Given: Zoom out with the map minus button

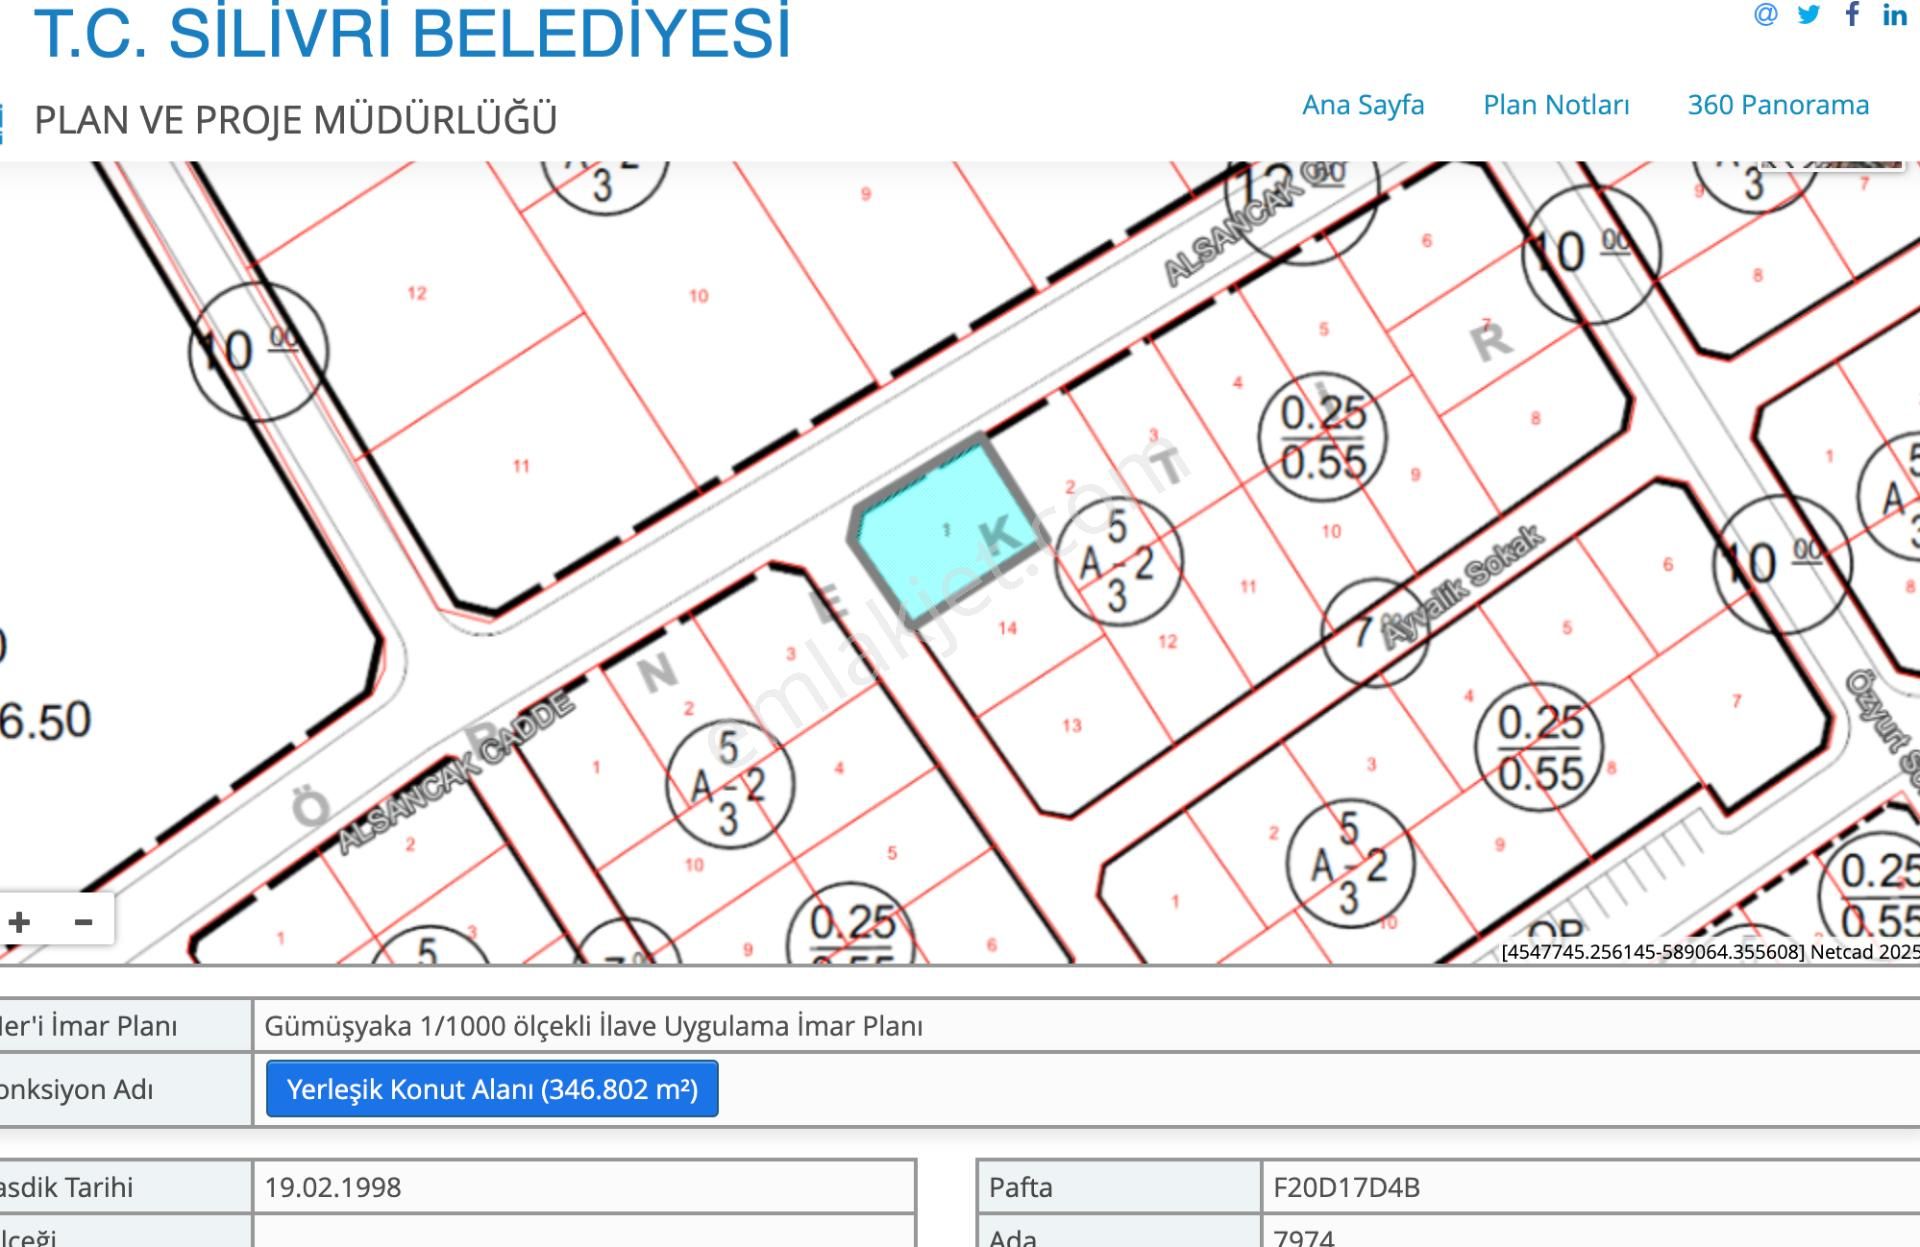Looking at the screenshot, I should click(84, 921).
